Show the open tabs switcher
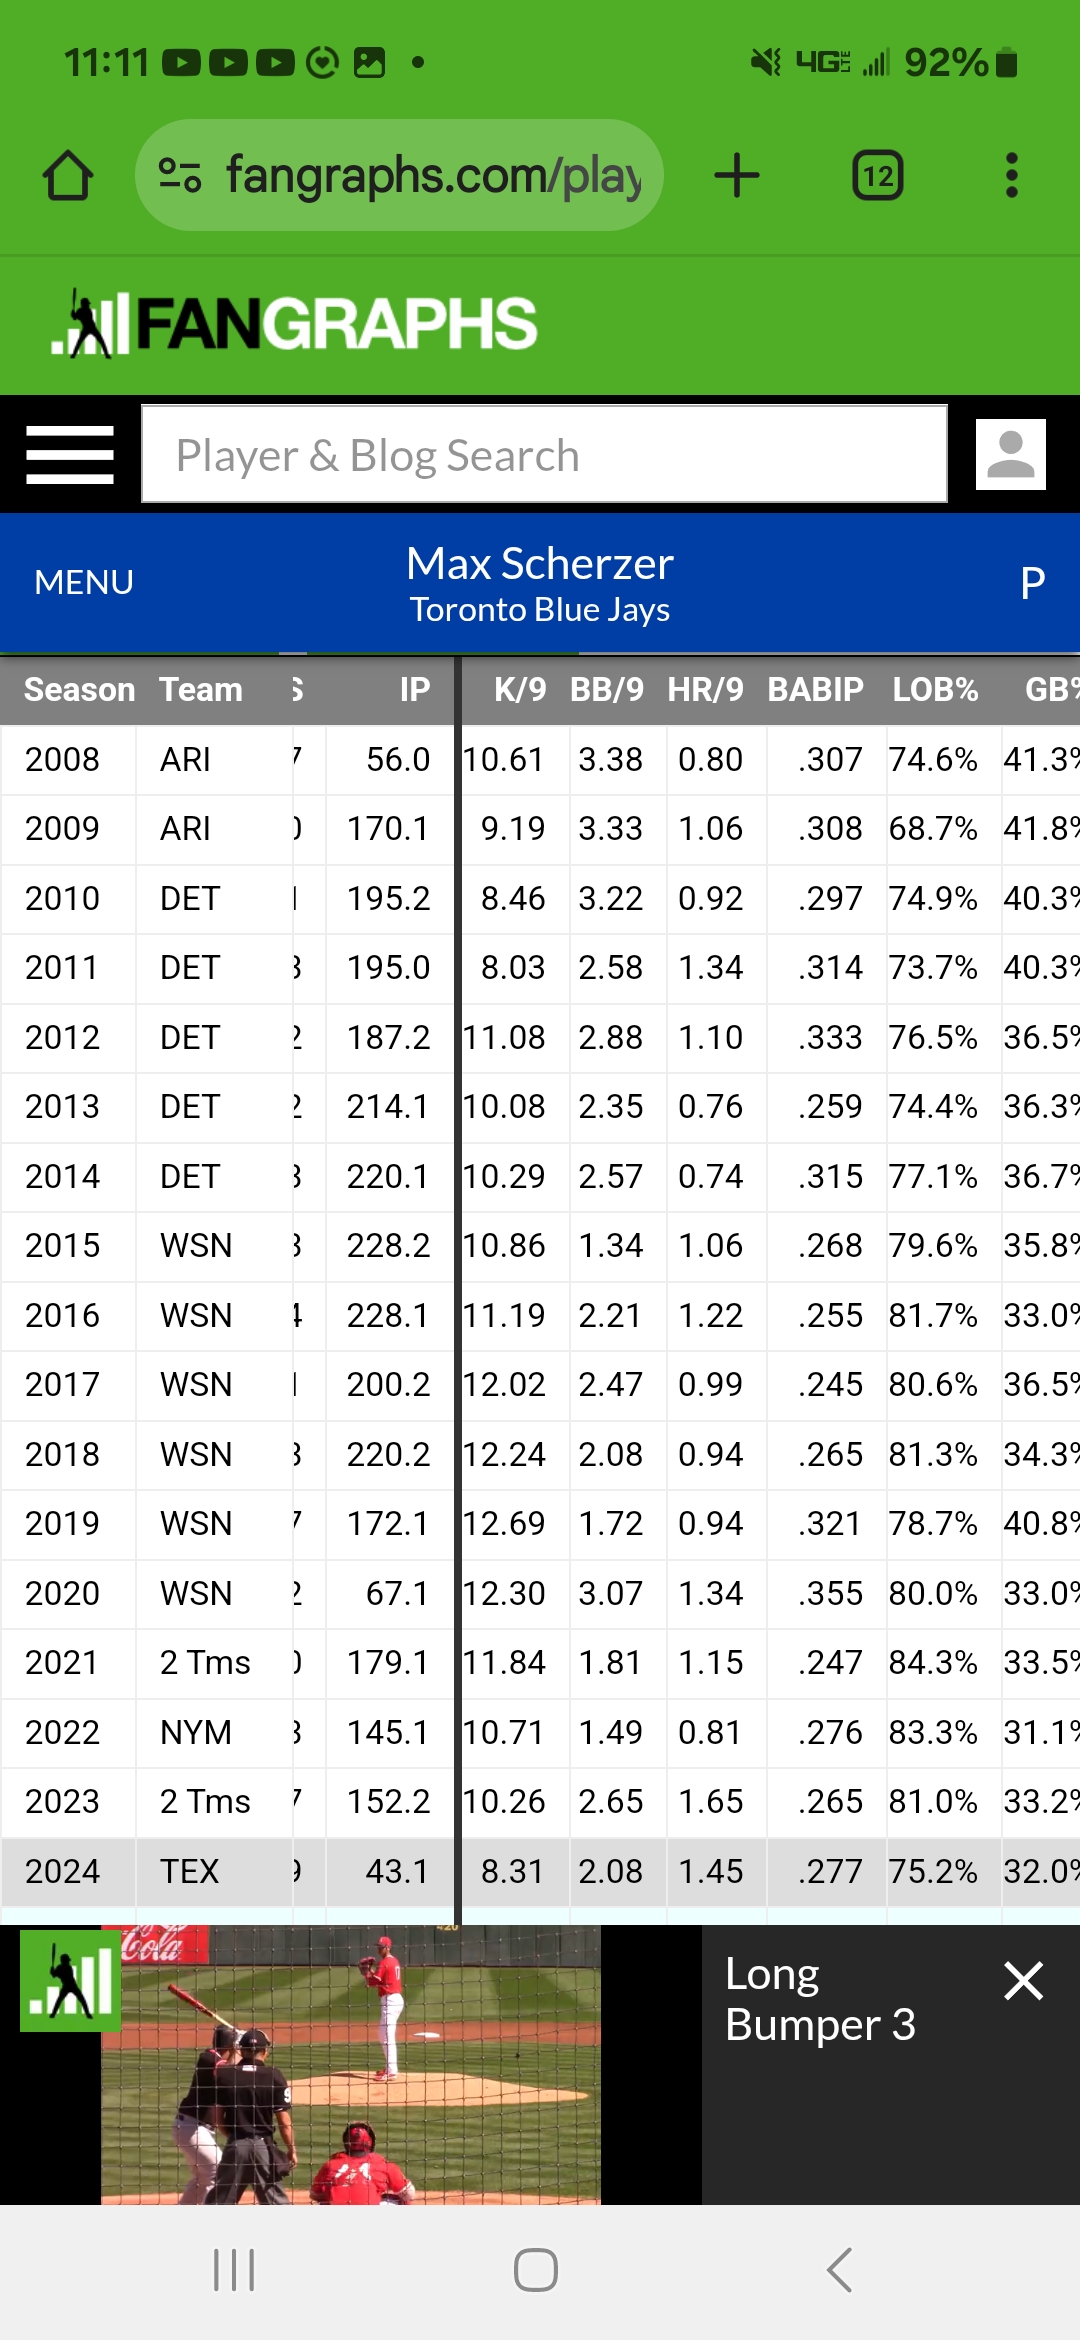 pos(878,176)
